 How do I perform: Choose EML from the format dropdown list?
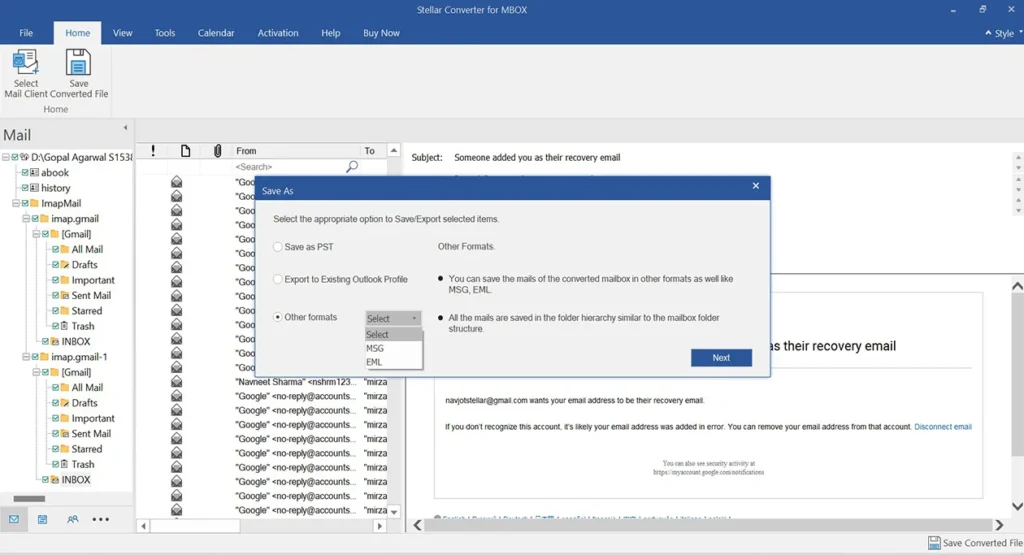click(394, 362)
